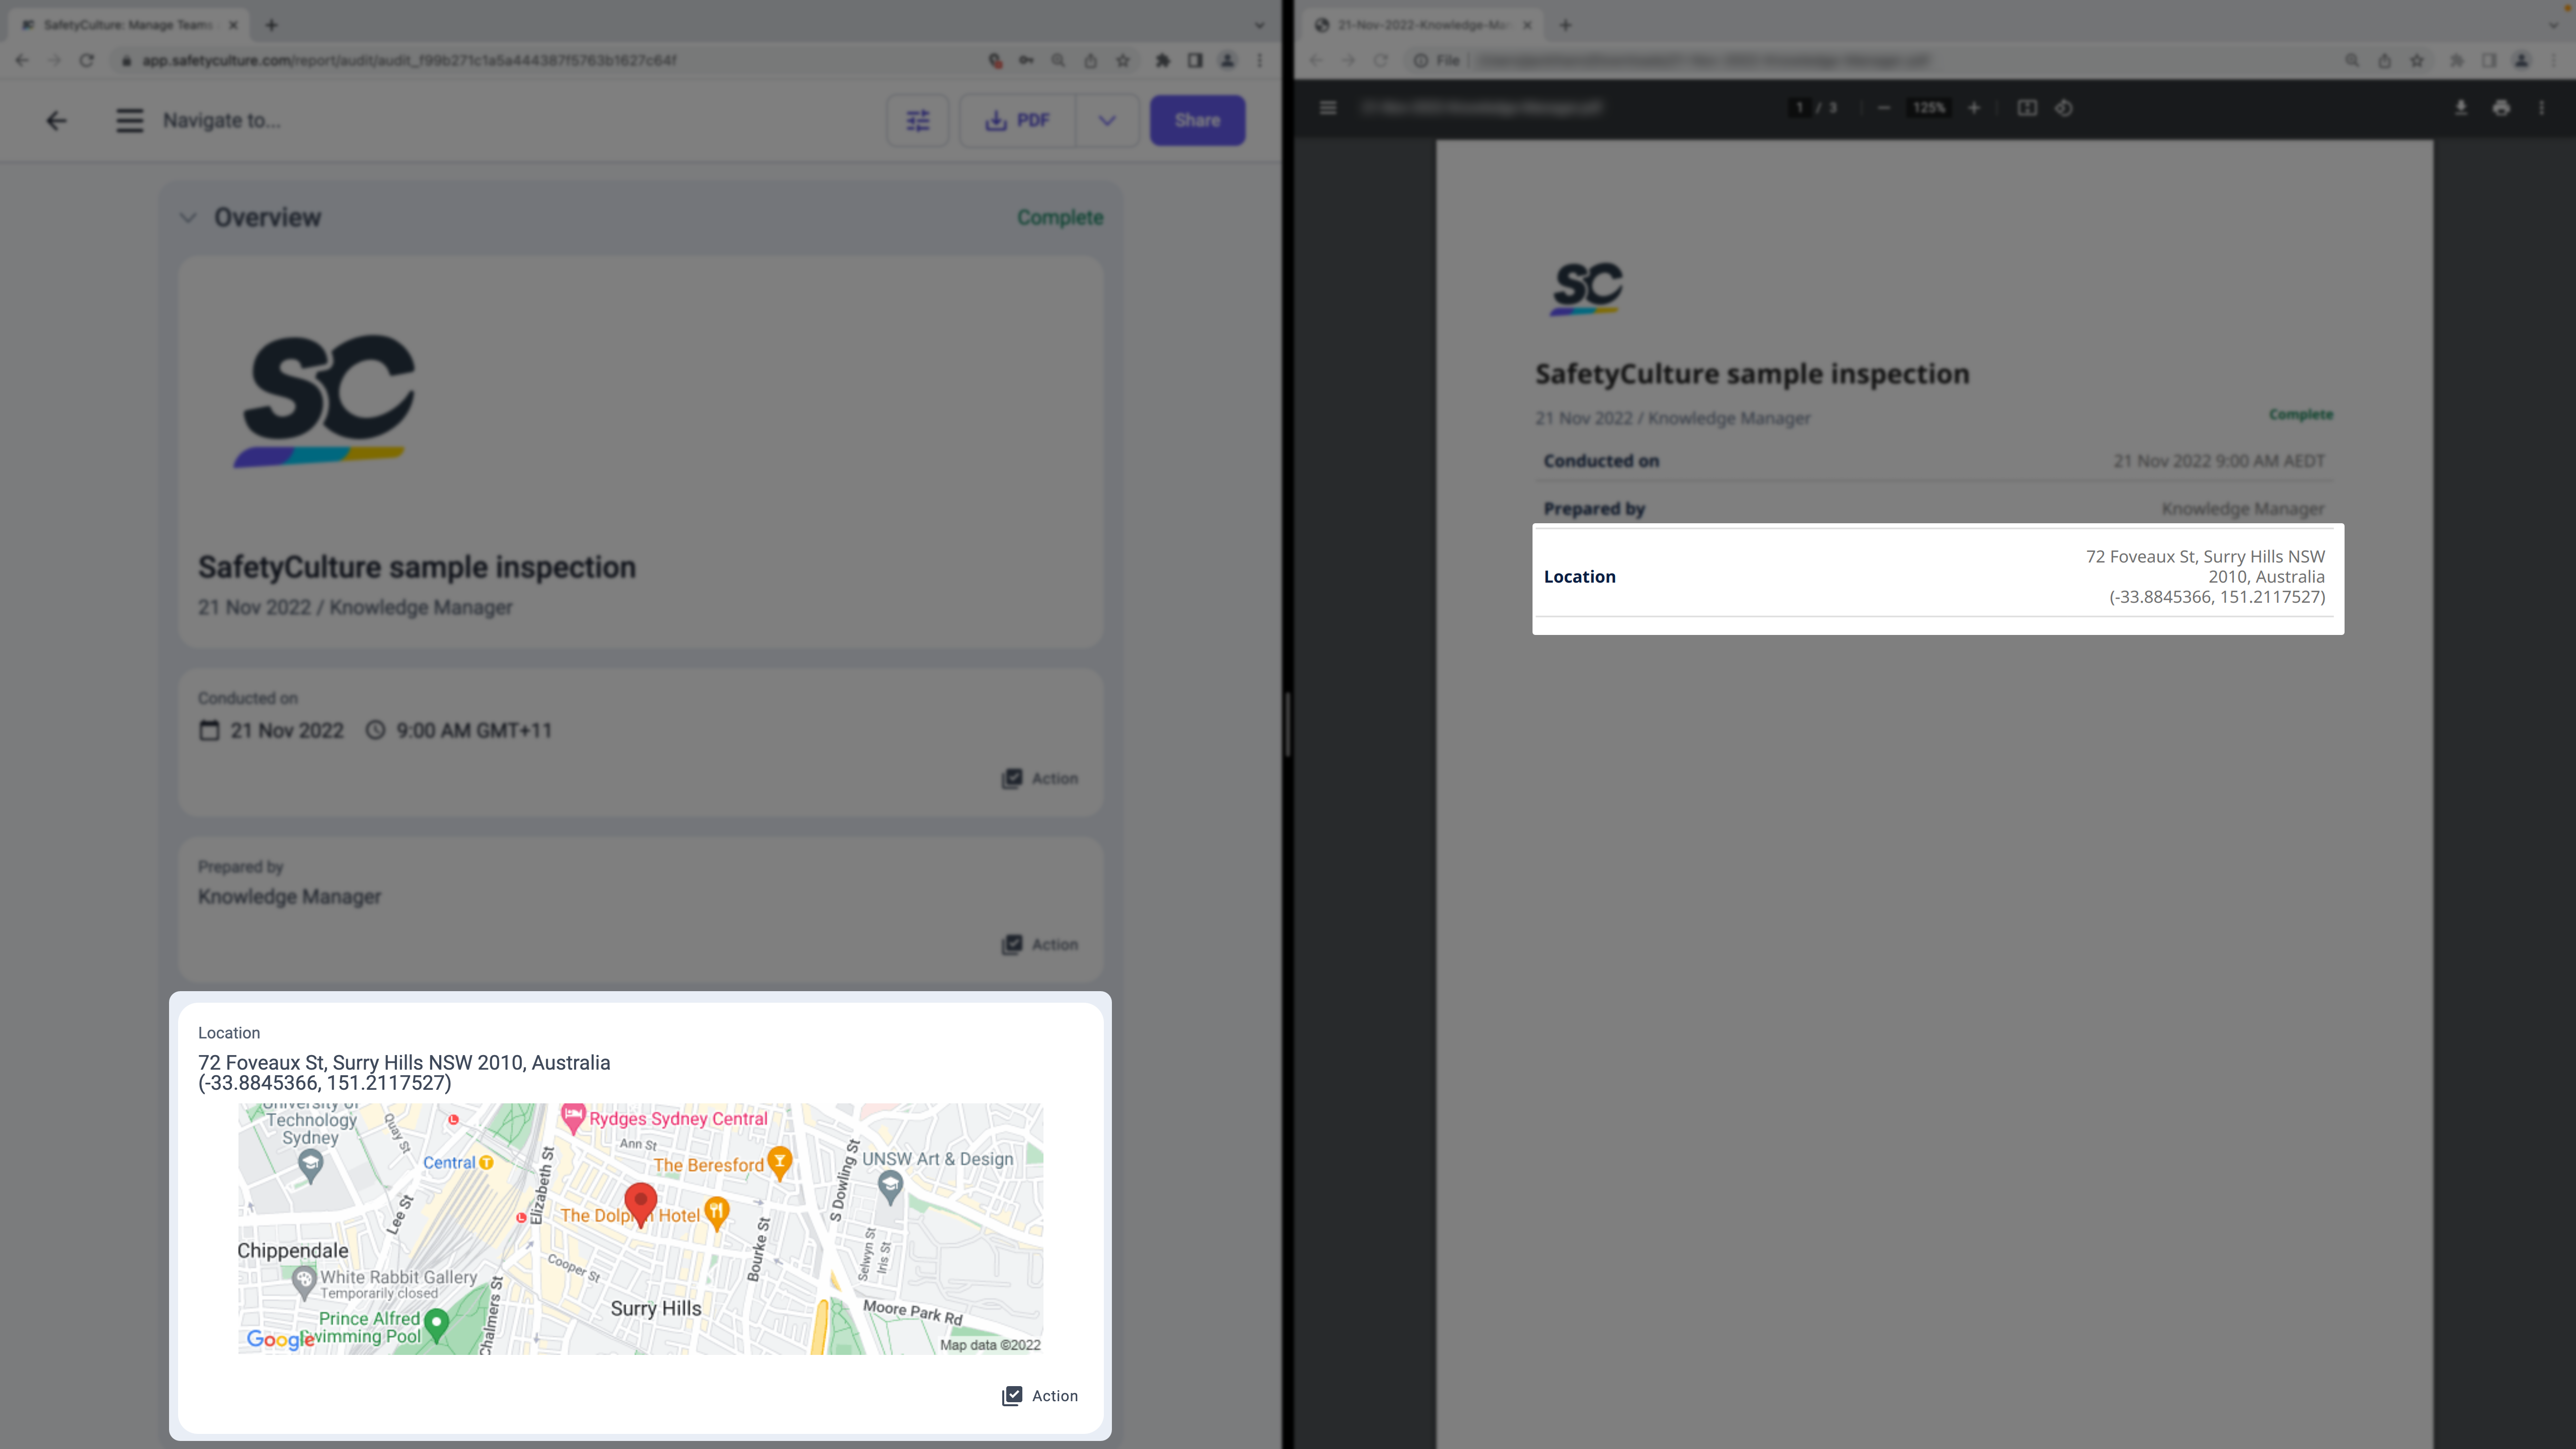Click the back arrow in report header

[x=56, y=121]
